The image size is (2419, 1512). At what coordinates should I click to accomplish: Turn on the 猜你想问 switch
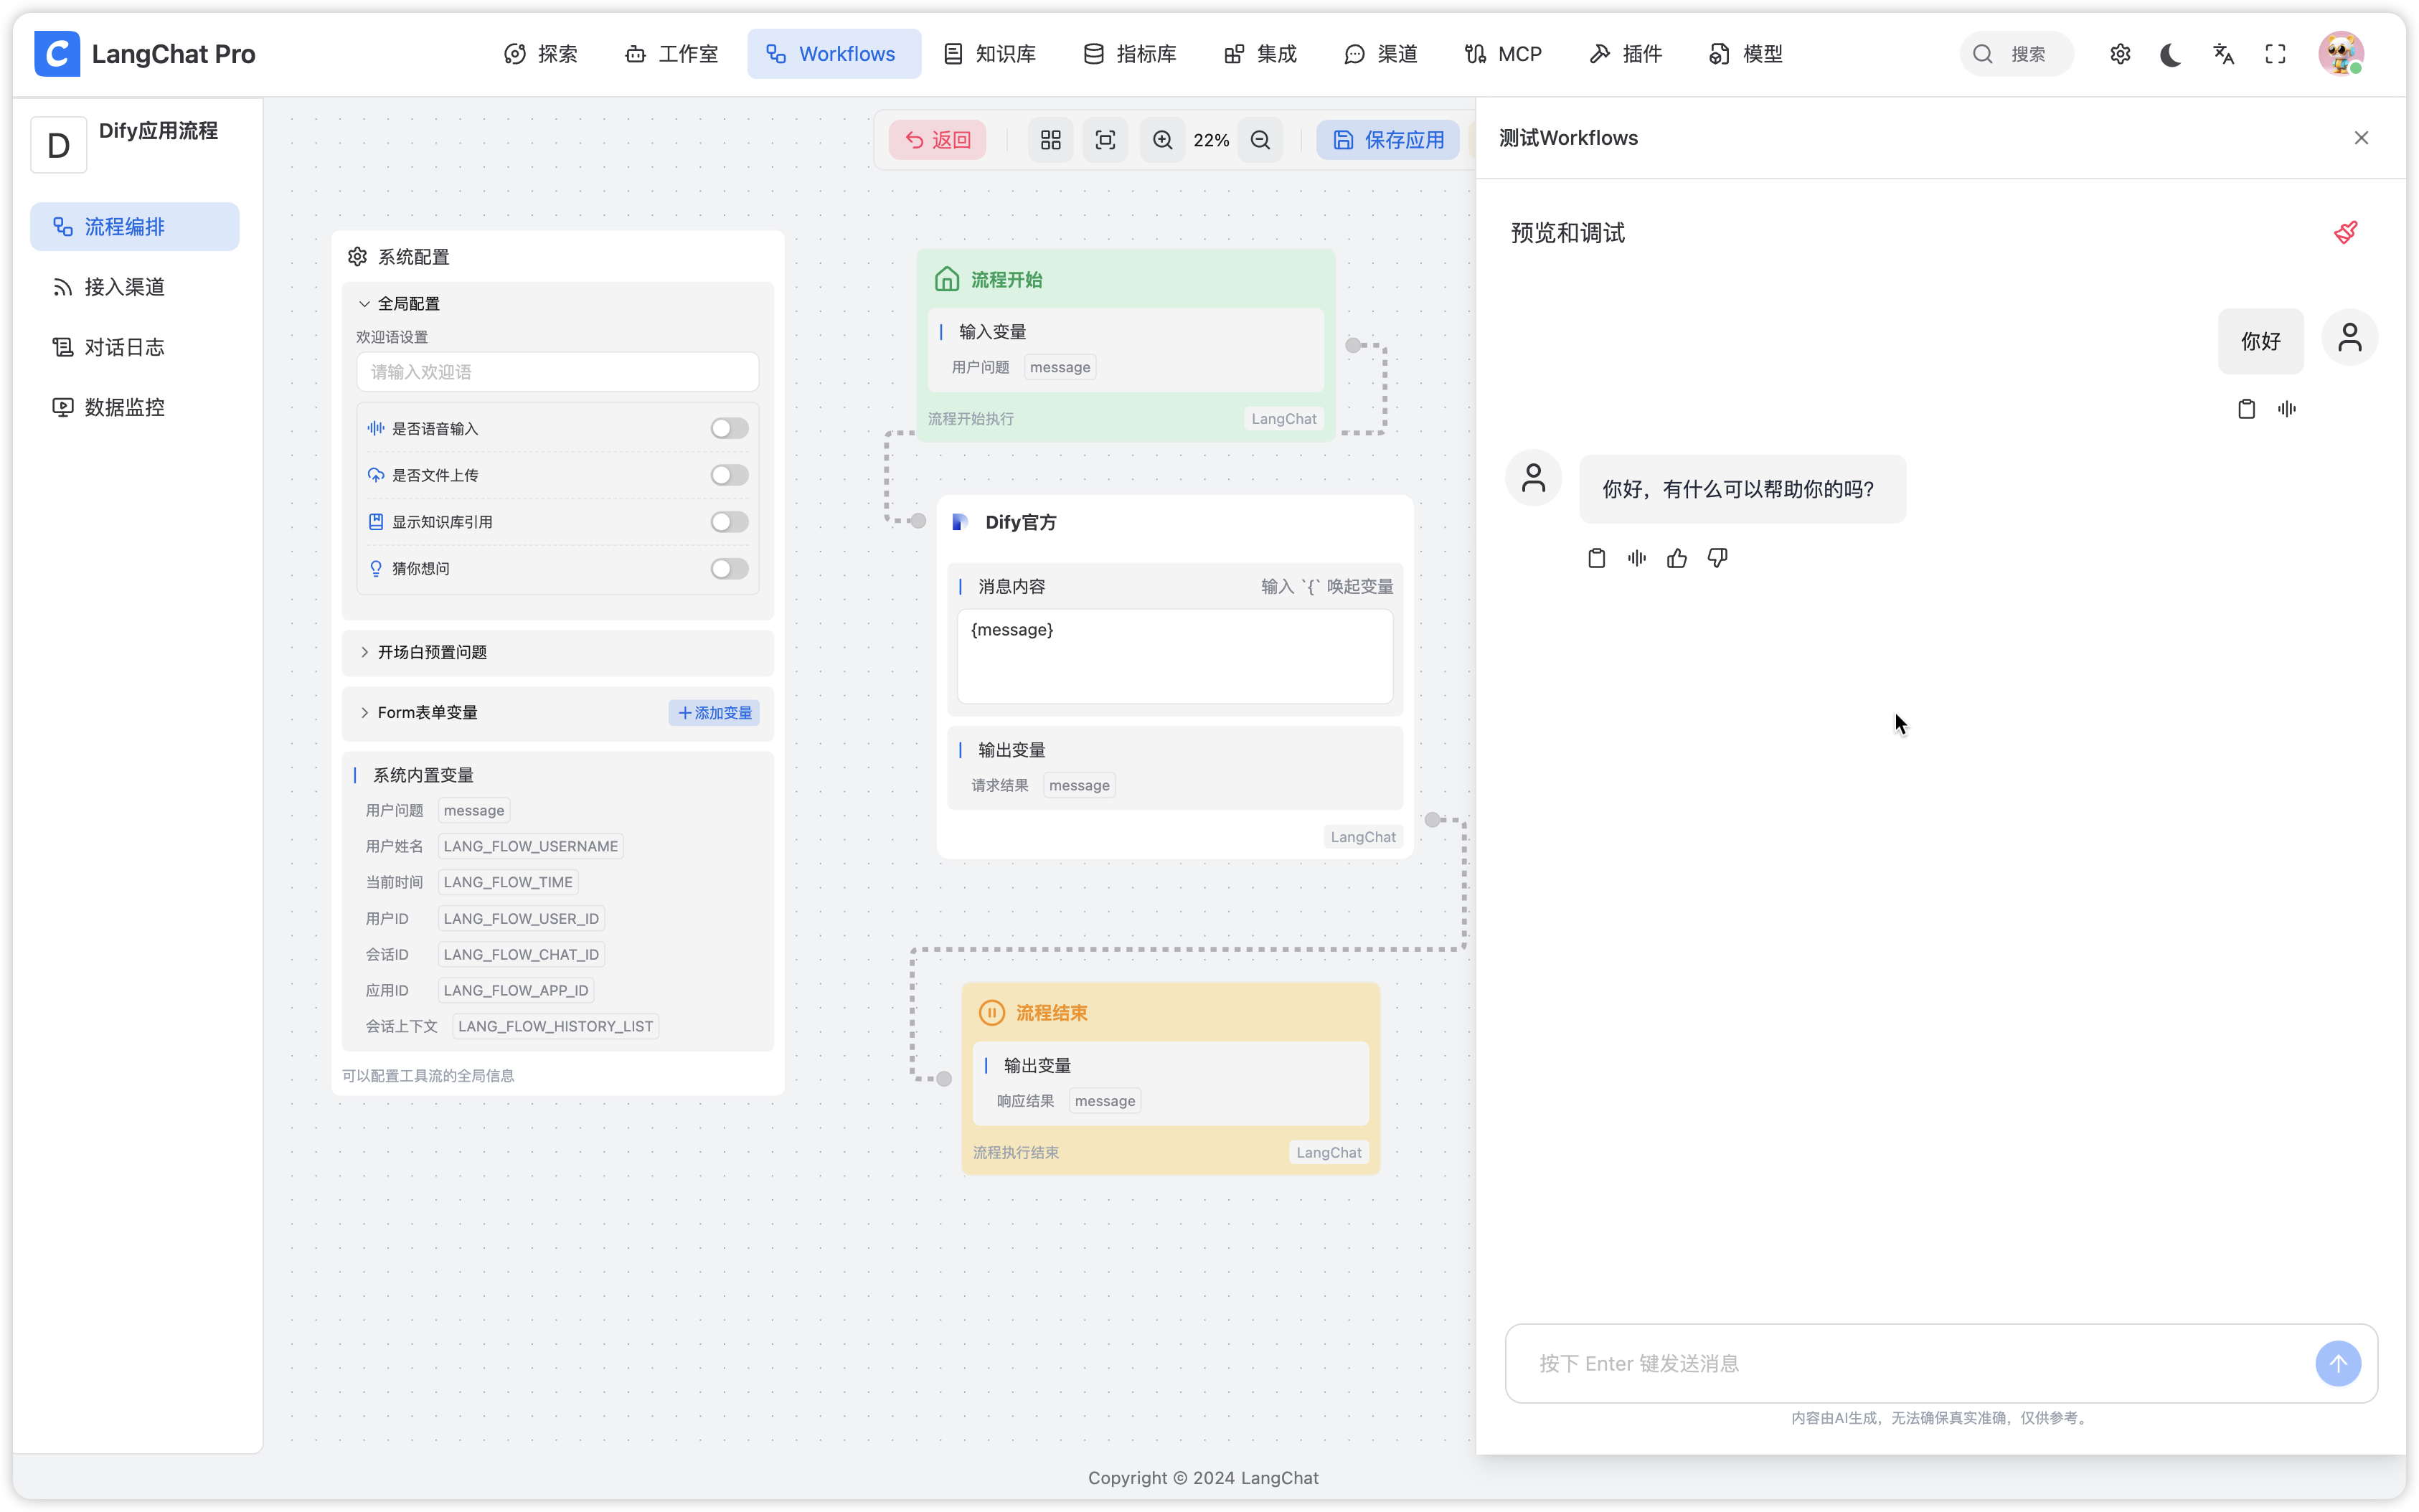(729, 568)
